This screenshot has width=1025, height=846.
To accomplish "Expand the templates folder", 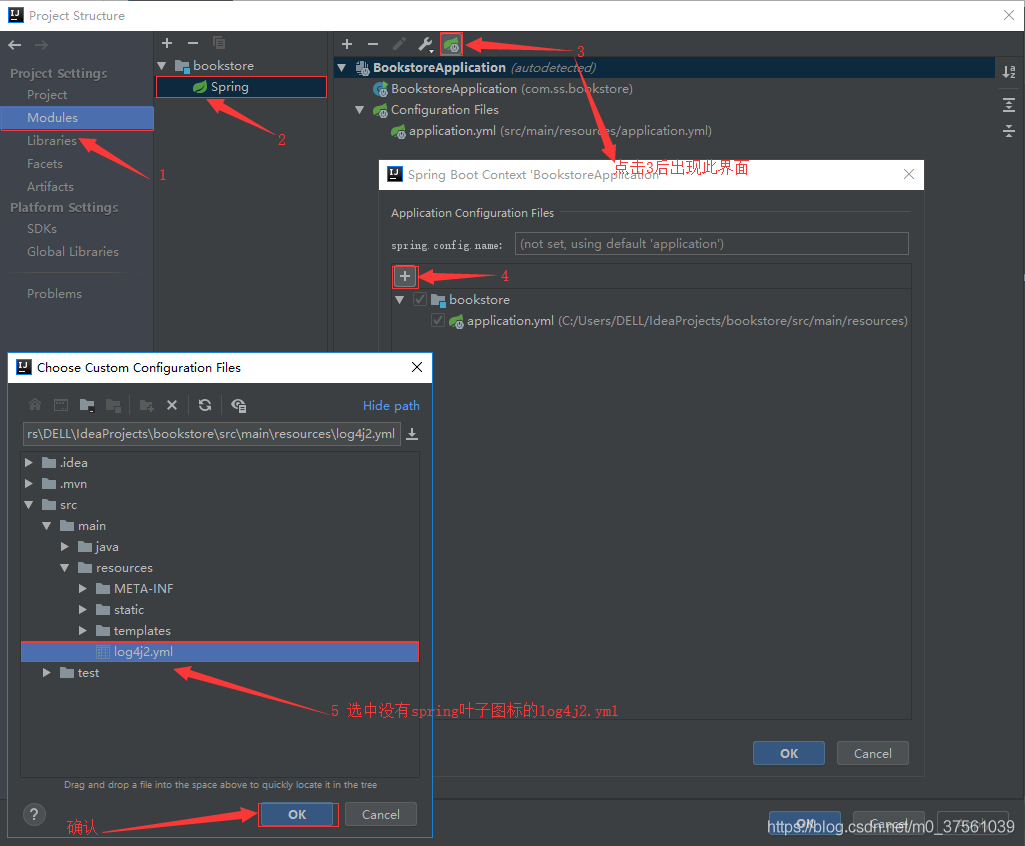I will click(x=82, y=630).
